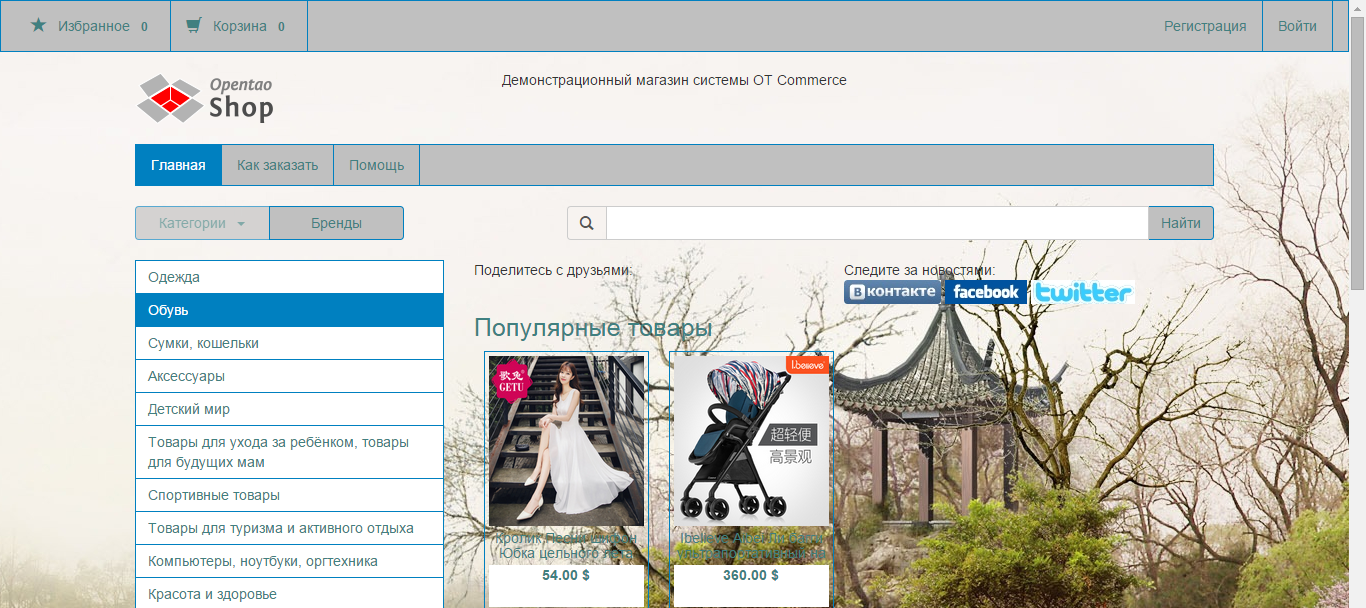Viewport: 1366px width, 608px height.
Task: Click the star Favorites icon
Action: 38,25
